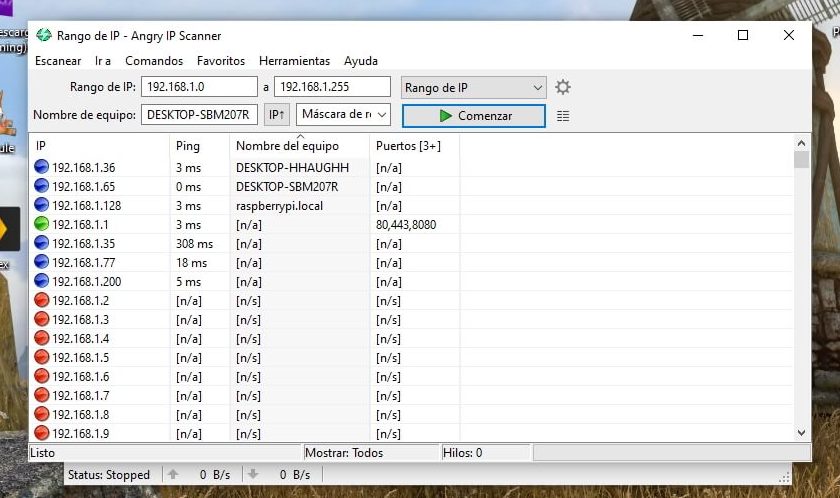Click blue status icon for 192.168.1.200

click(41, 281)
